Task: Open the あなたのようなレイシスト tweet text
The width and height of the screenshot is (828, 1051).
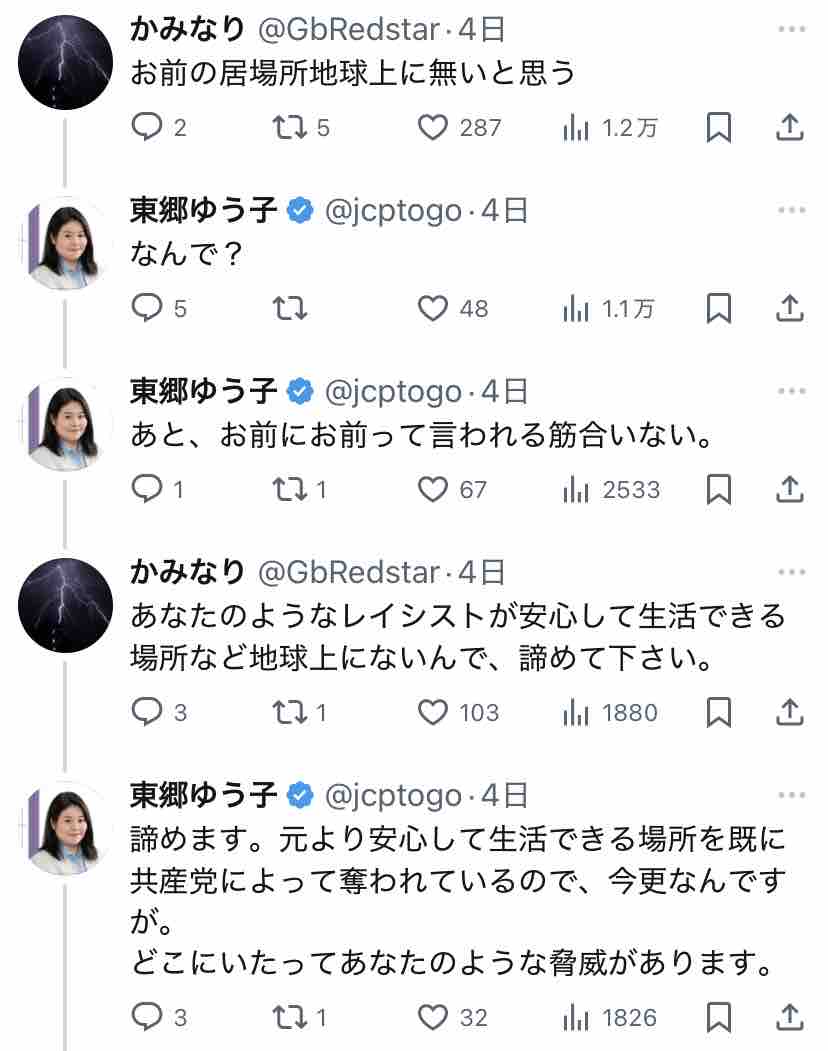Action: 458,637
